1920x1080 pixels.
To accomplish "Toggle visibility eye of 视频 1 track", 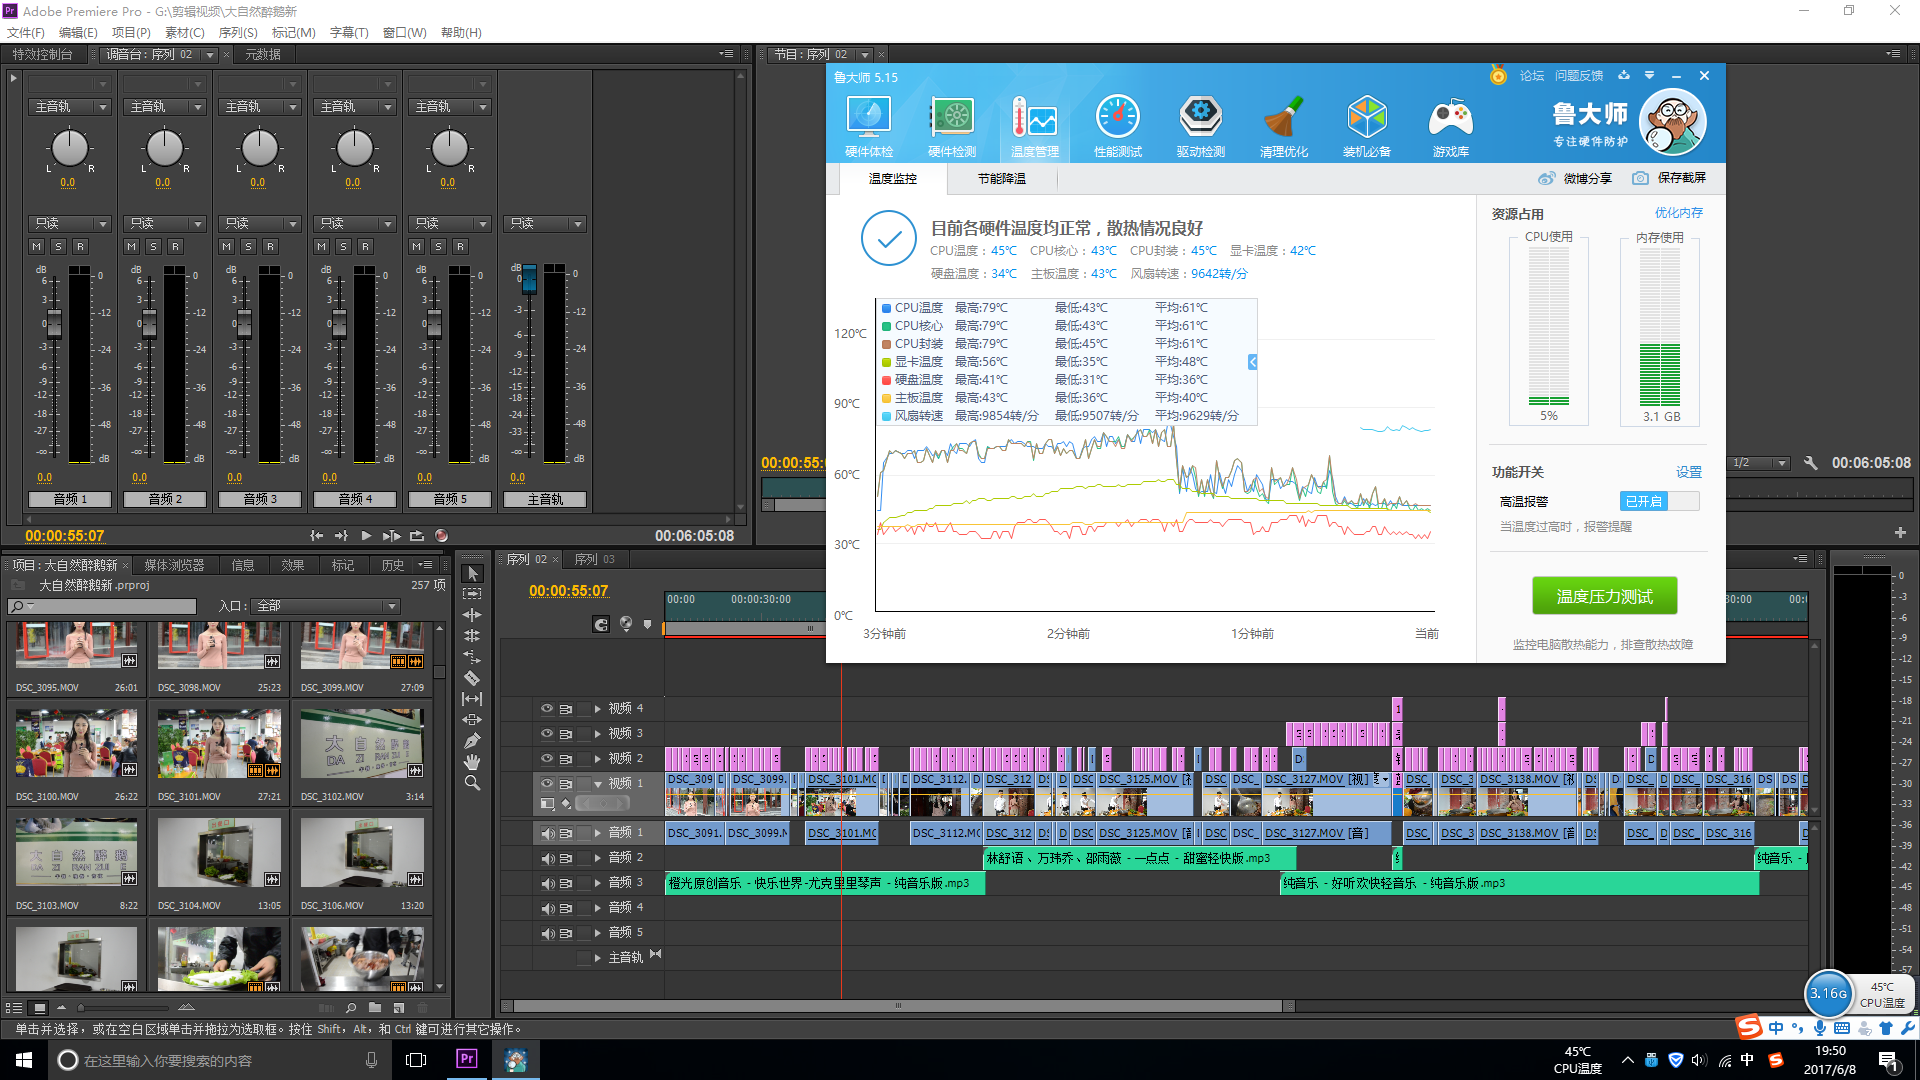I will click(547, 783).
